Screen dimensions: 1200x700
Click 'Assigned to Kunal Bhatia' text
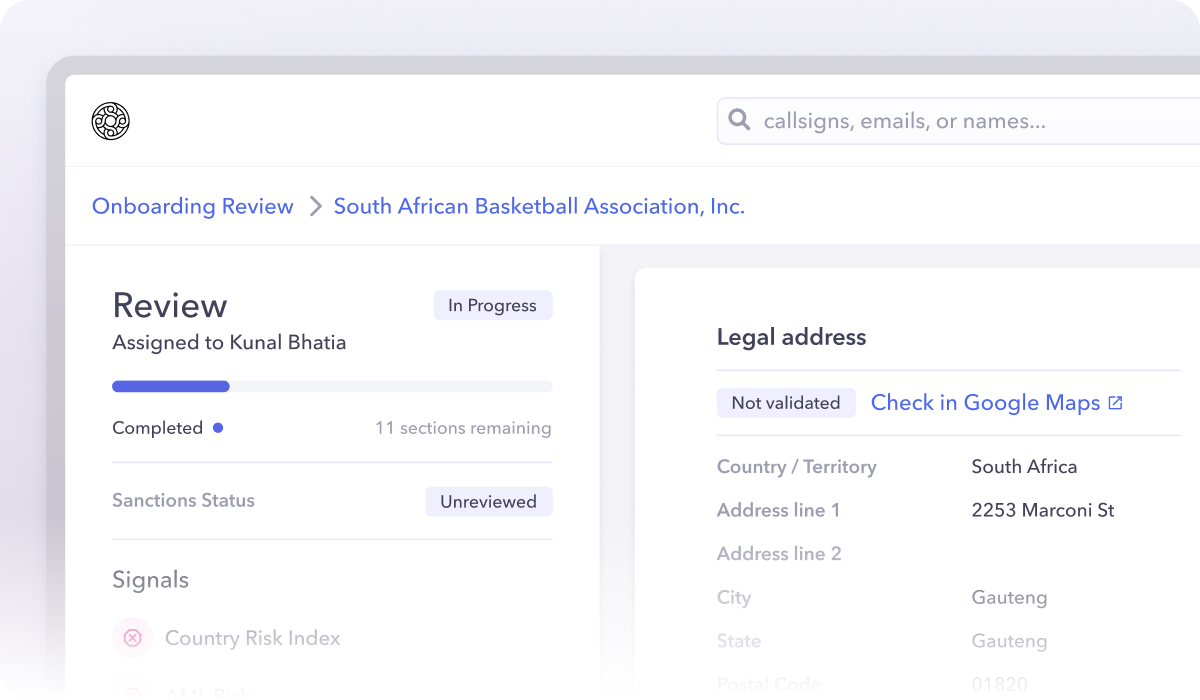pyautogui.click(x=229, y=343)
